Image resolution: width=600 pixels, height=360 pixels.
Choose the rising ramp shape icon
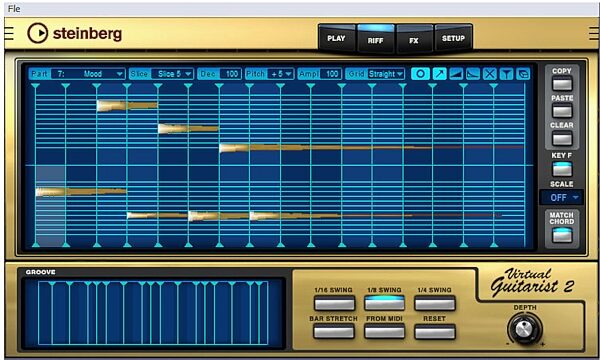[456, 74]
